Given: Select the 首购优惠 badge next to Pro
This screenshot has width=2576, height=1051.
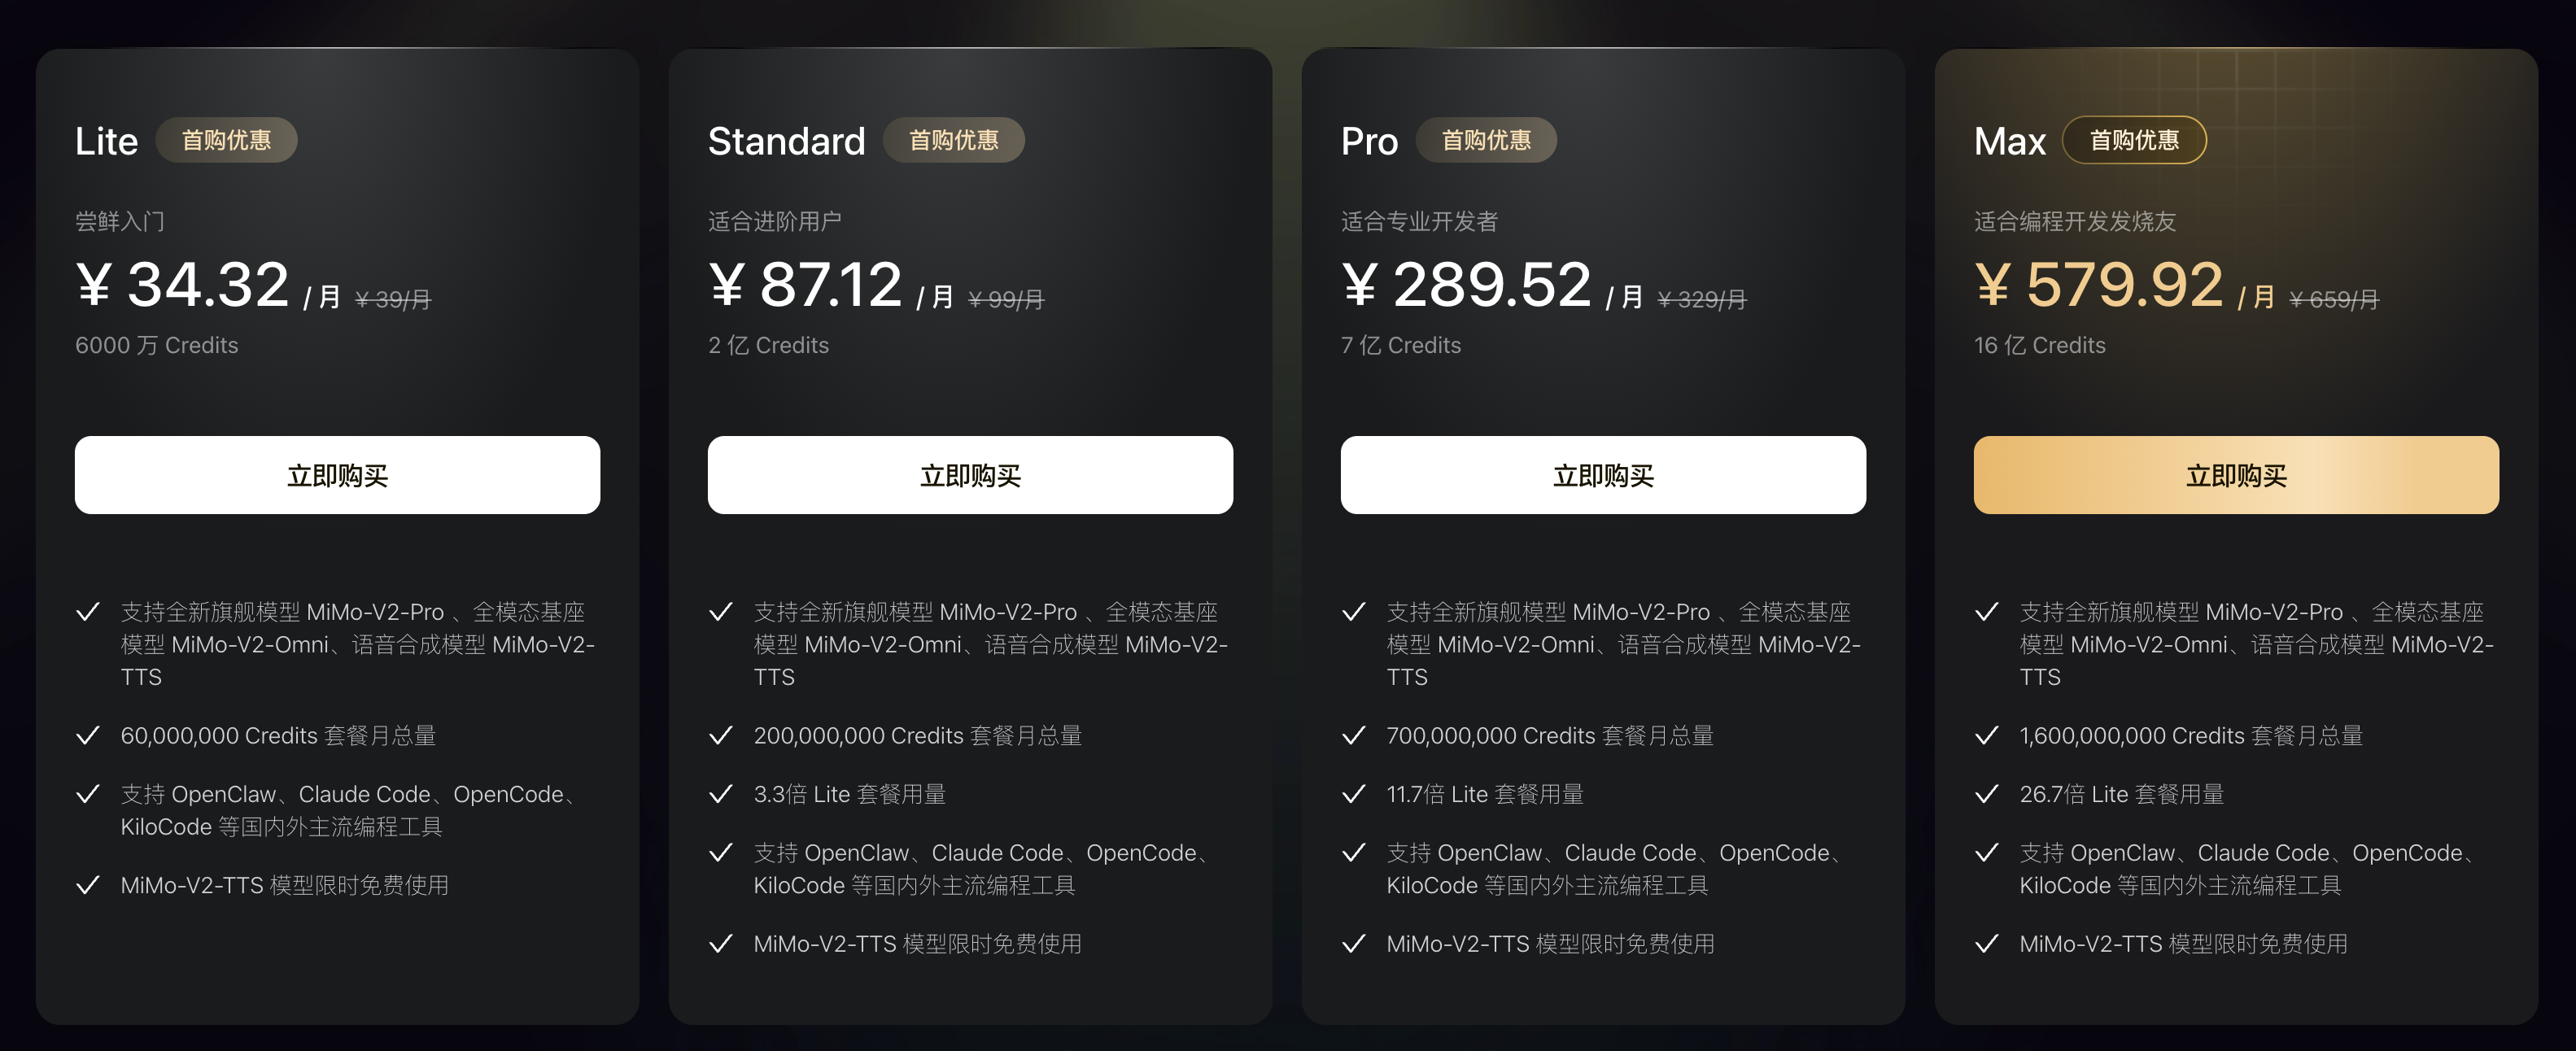Looking at the screenshot, I should tap(1485, 140).
